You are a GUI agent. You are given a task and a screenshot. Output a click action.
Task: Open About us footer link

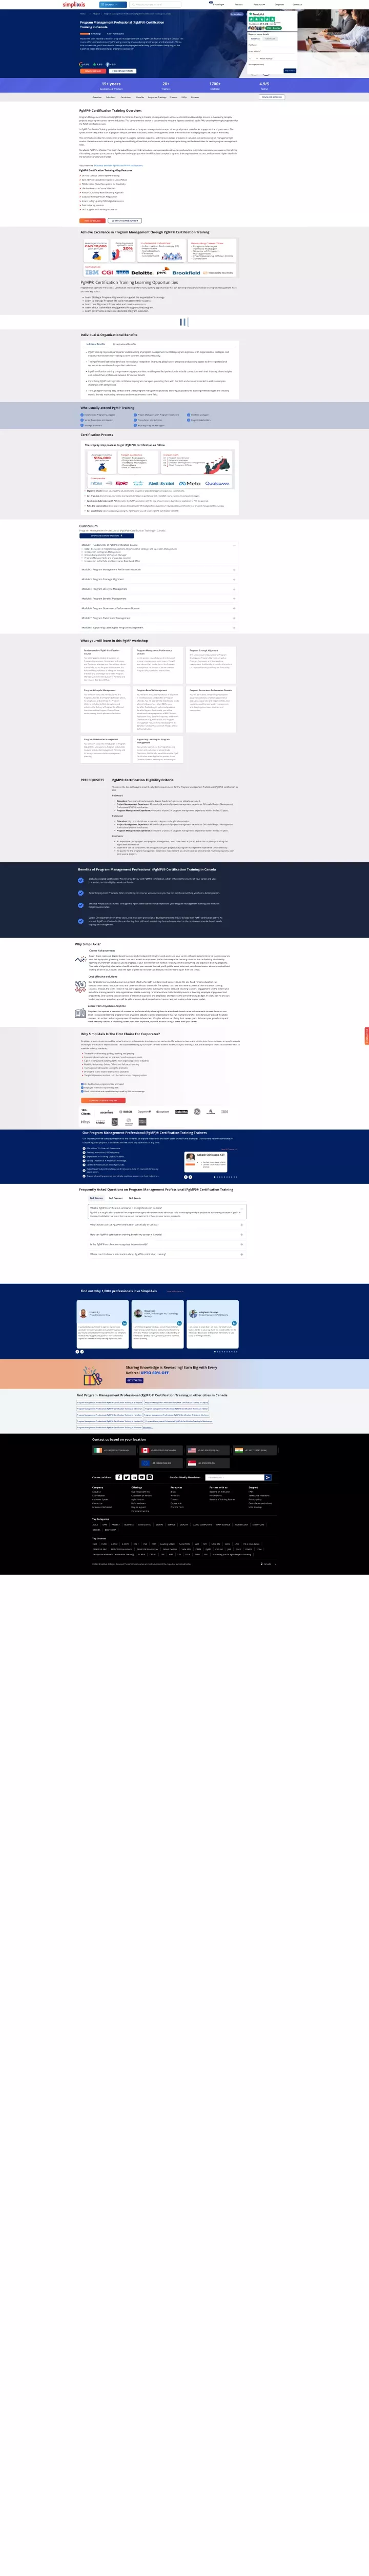[x=96, y=1492]
